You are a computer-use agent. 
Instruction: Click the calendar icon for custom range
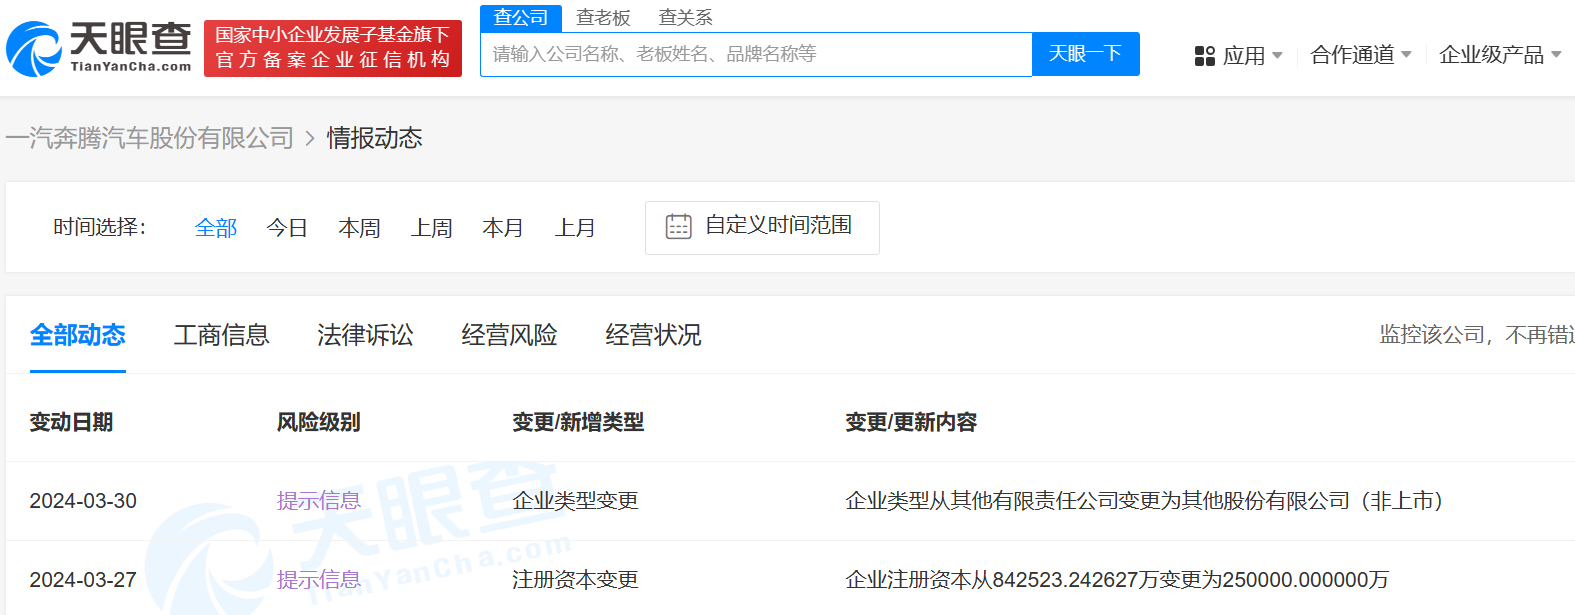click(678, 227)
